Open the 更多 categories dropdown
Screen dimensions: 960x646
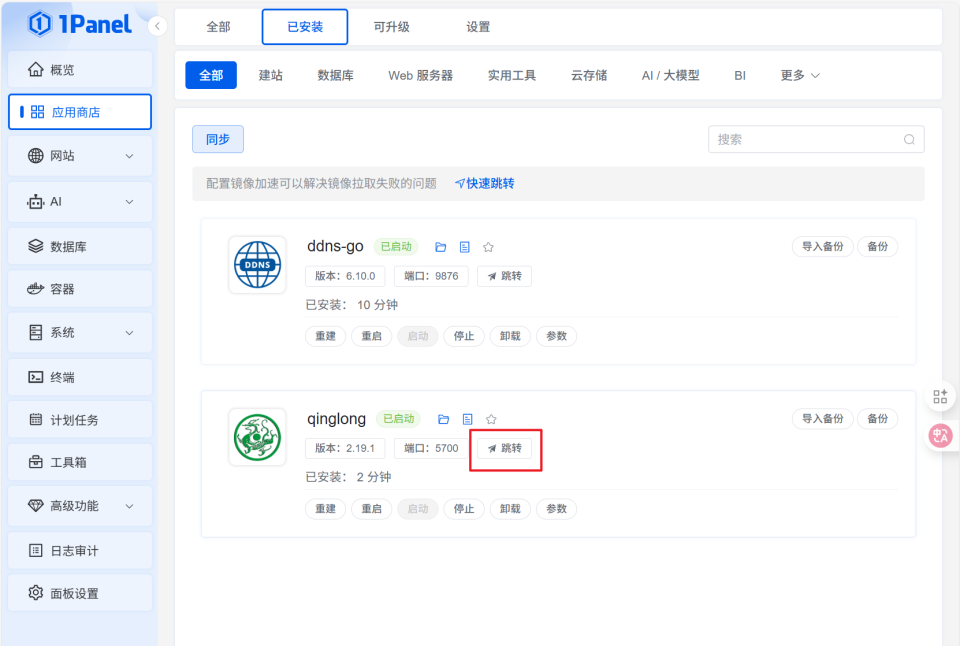tap(800, 75)
